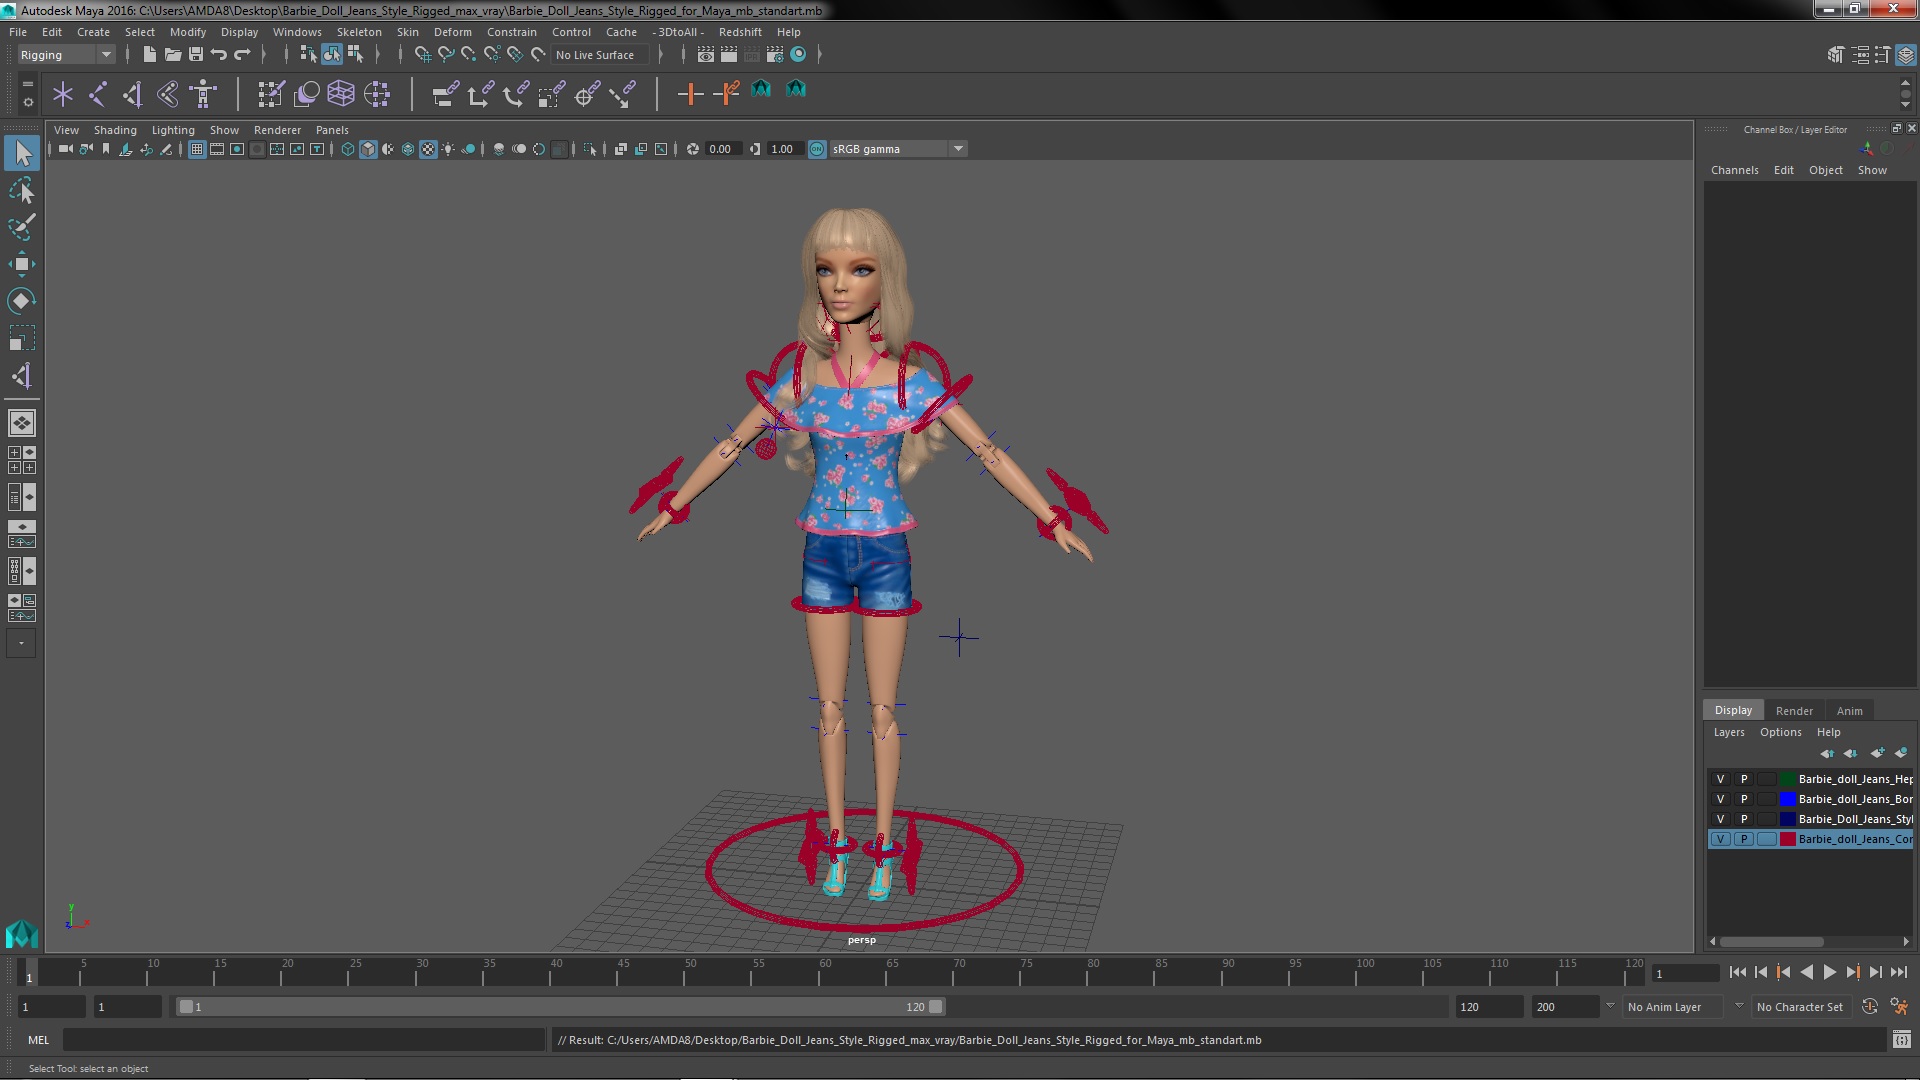Open the Rigging menu set dropdown

point(66,55)
